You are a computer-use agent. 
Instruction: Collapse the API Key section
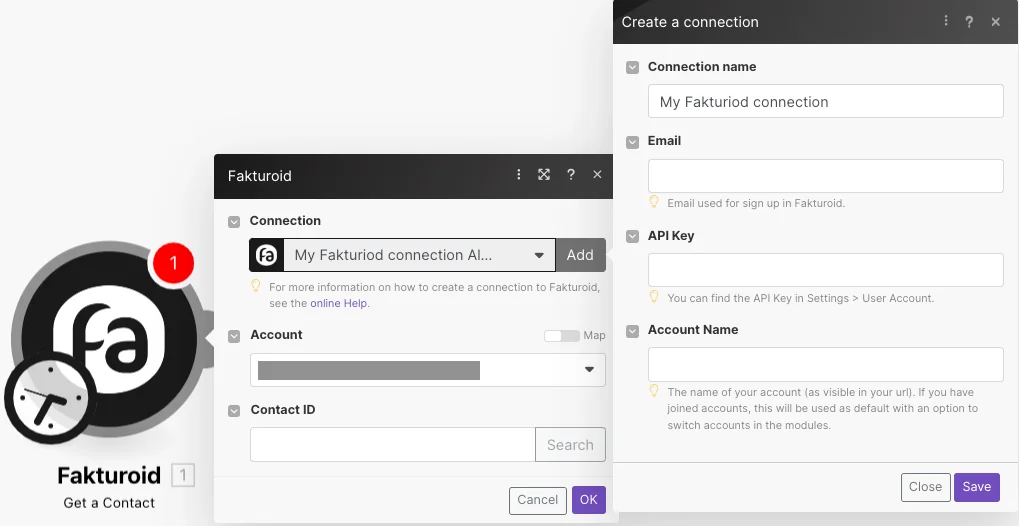(x=632, y=237)
